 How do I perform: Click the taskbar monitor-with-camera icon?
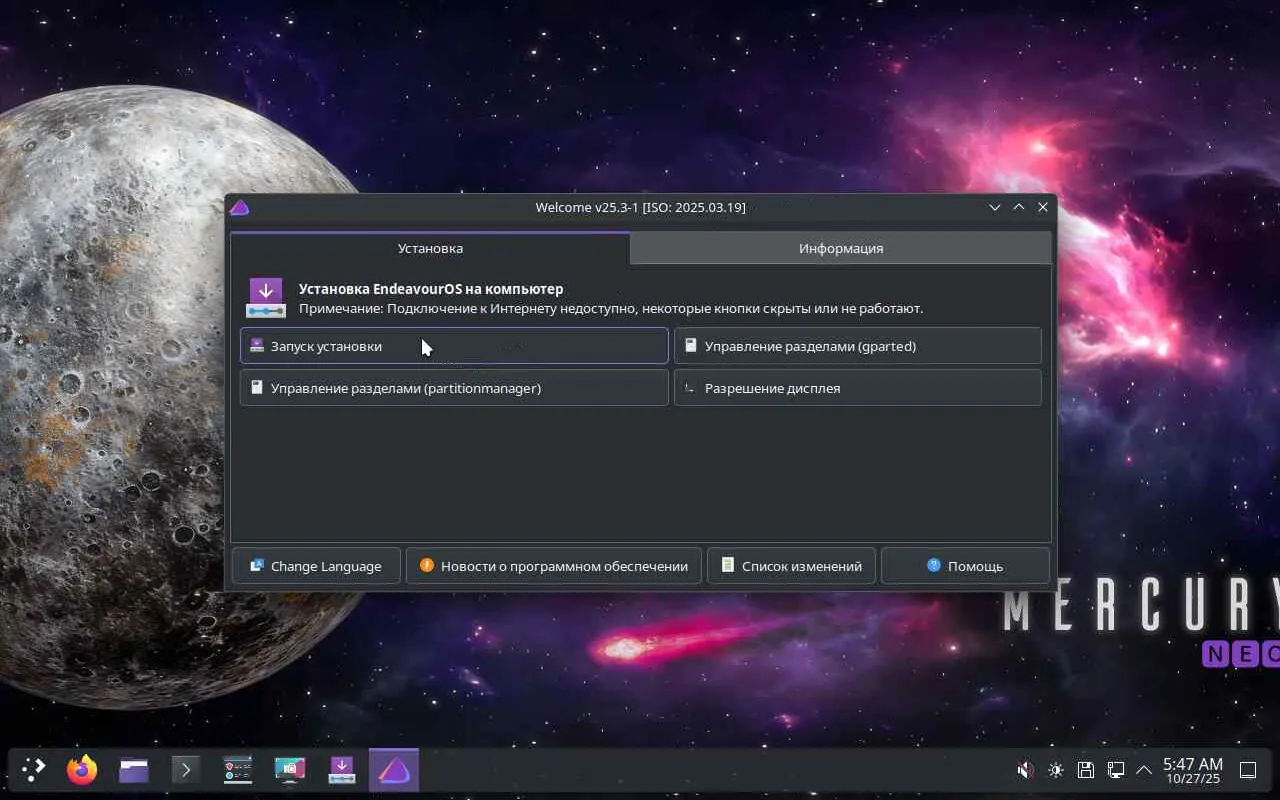290,769
